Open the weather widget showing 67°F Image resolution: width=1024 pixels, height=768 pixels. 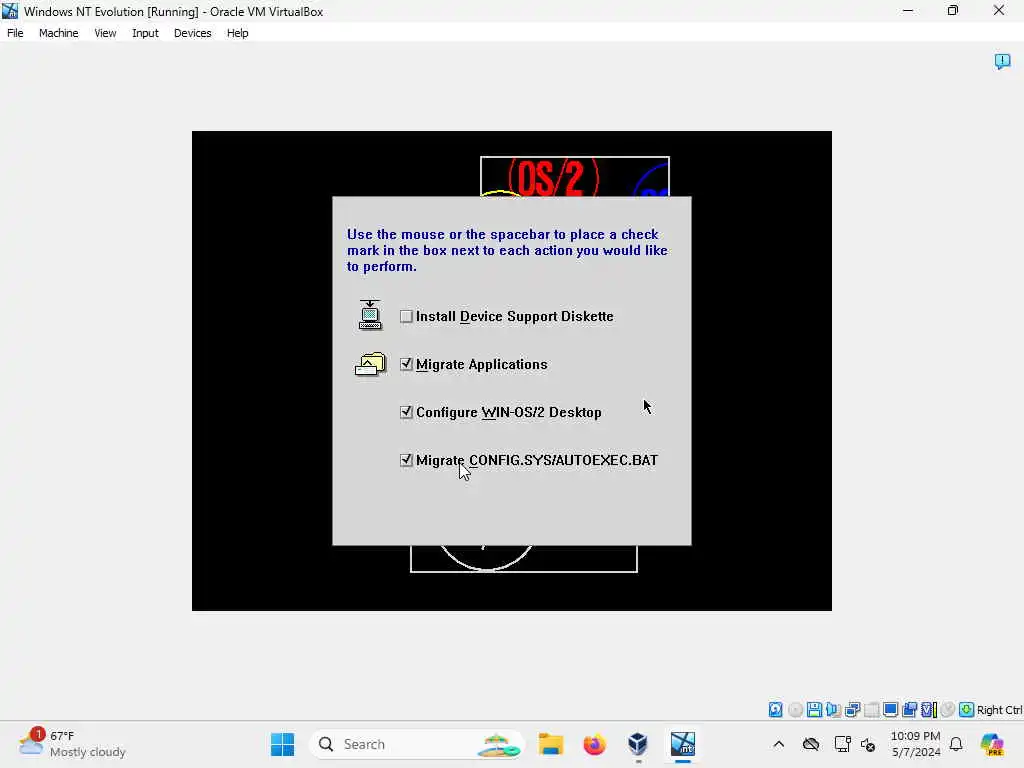[x=72, y=744]
